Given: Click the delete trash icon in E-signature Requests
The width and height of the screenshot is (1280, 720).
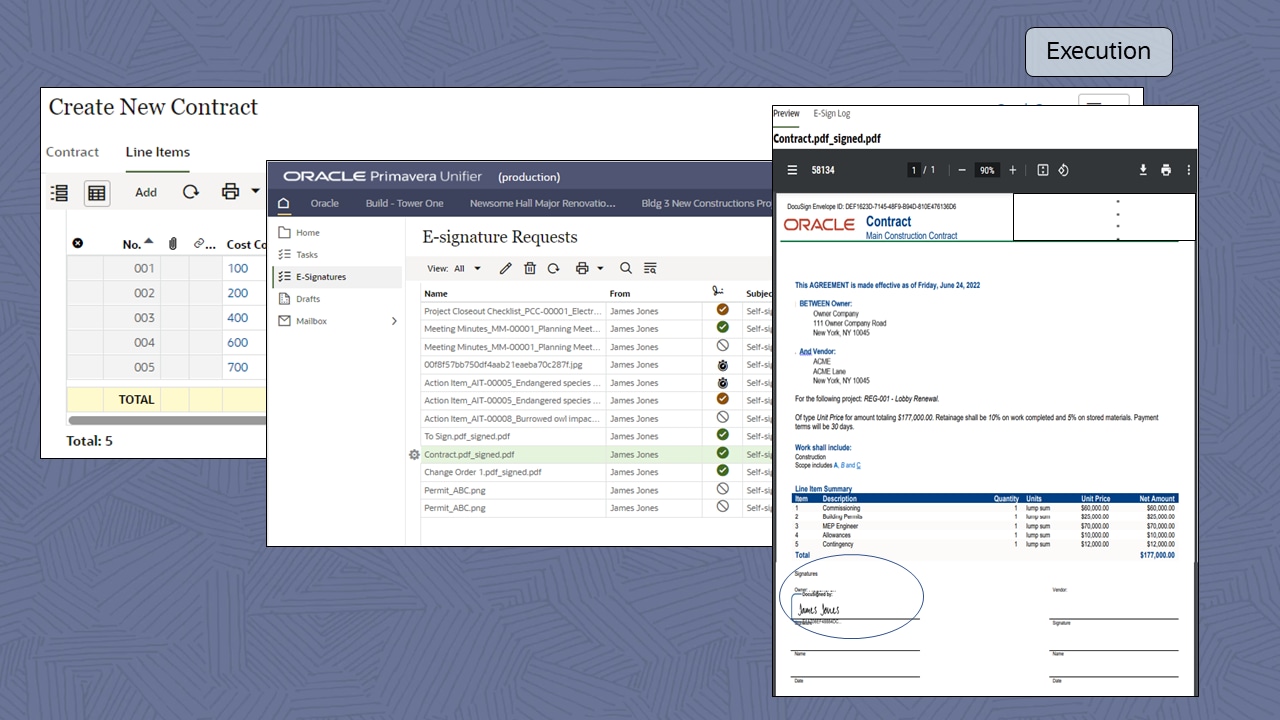Looking at the screenshot, I should click(530, 269).
